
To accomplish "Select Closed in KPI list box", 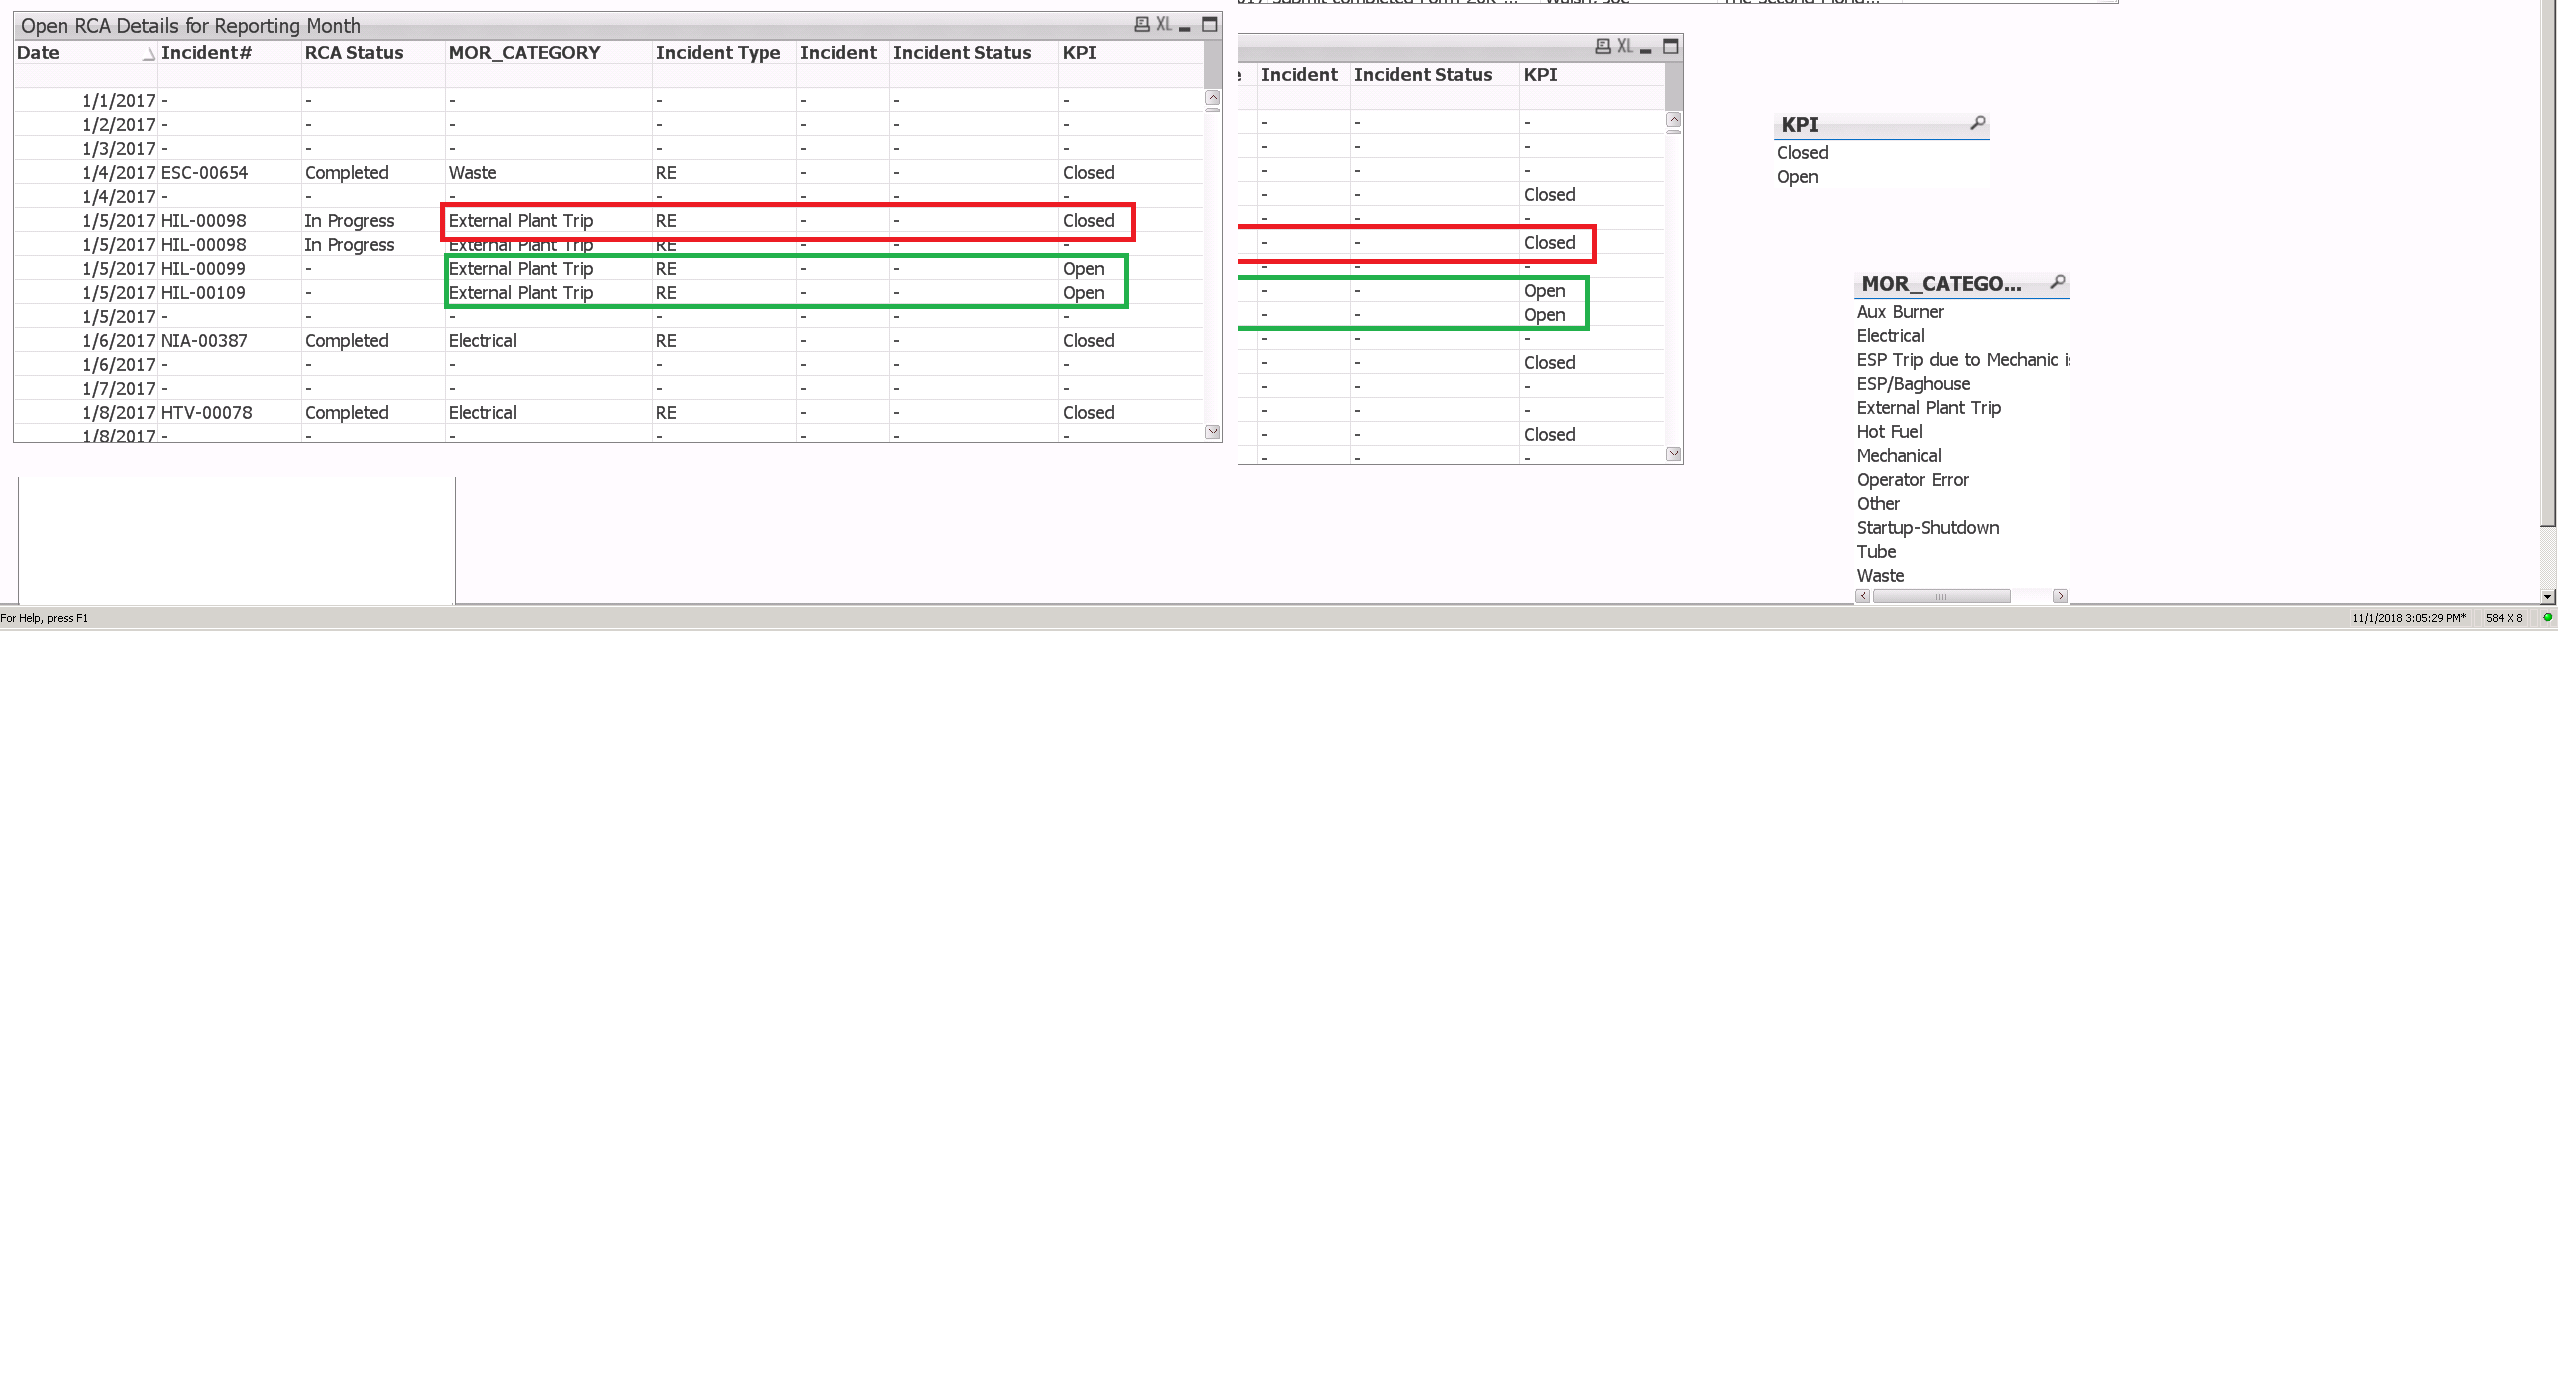I will (x=1802, y=153).
